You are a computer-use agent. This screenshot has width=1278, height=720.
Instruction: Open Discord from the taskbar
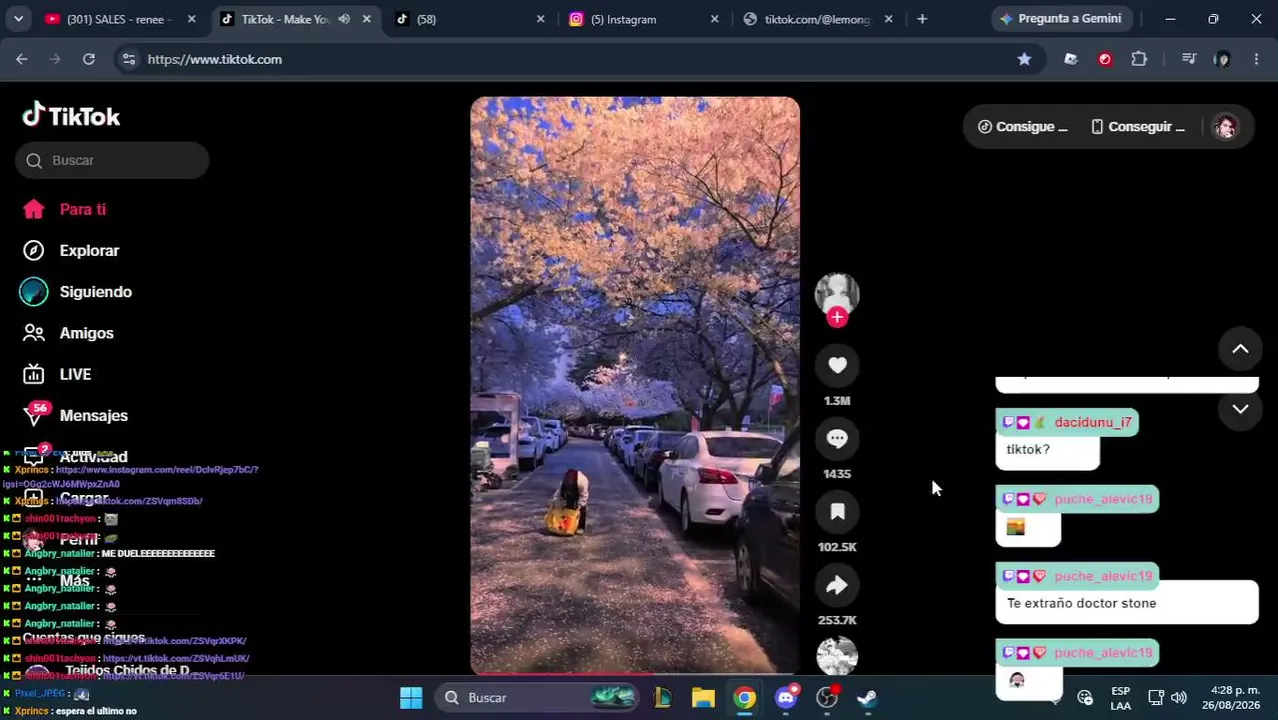click(786, 698)
